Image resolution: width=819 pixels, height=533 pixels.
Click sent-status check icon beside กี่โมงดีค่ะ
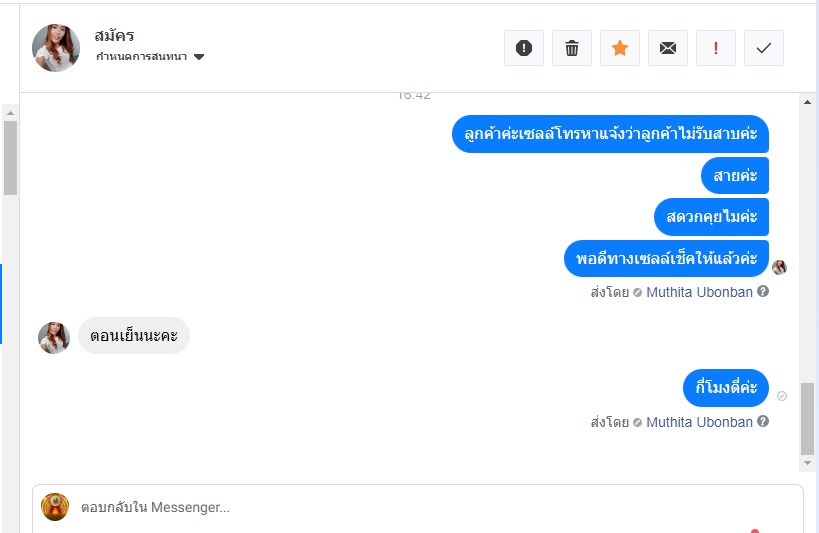click(x=782, y=396)
